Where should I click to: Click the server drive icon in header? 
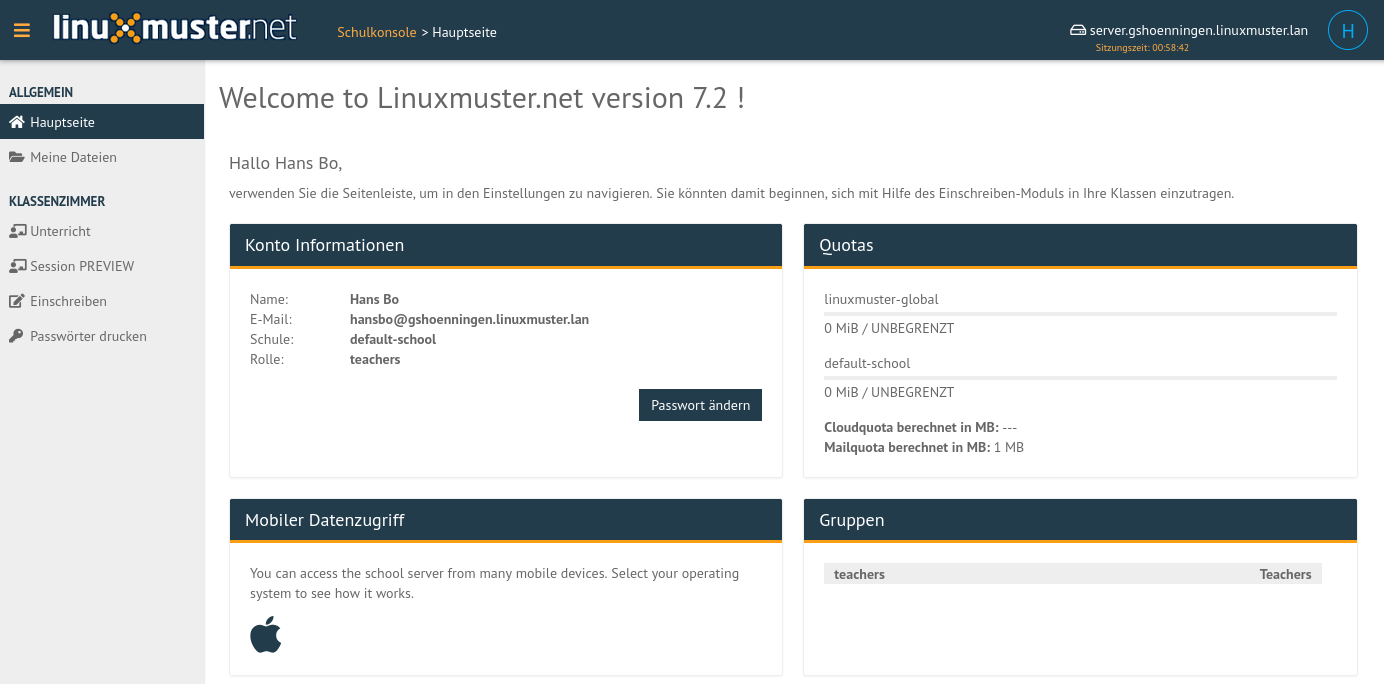[x=1078, y=31]
